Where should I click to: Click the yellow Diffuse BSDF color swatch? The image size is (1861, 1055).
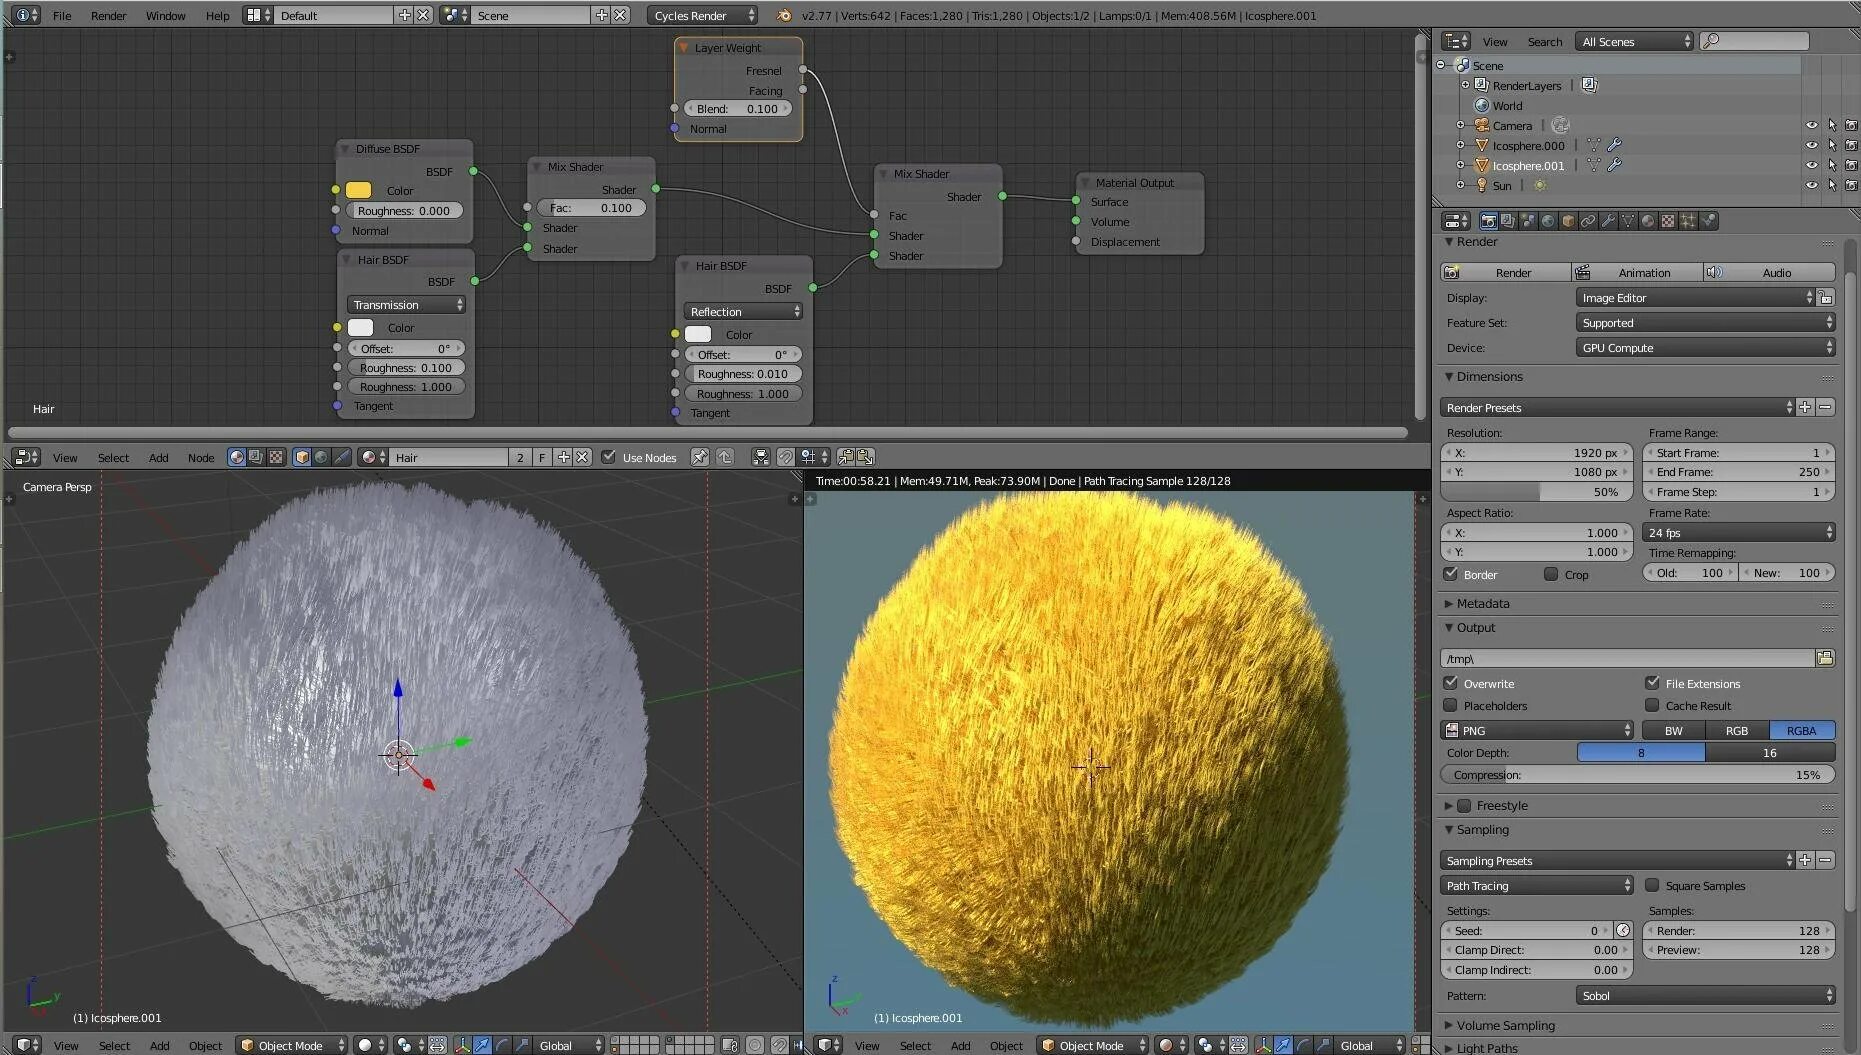click(359, 190)
